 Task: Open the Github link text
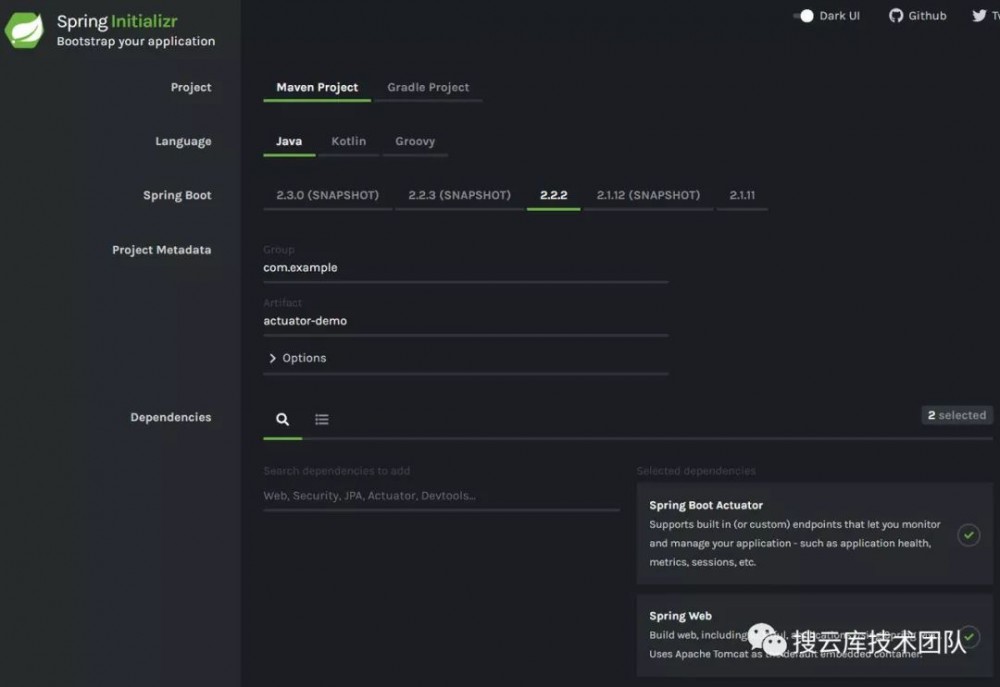tap(927, 16)
